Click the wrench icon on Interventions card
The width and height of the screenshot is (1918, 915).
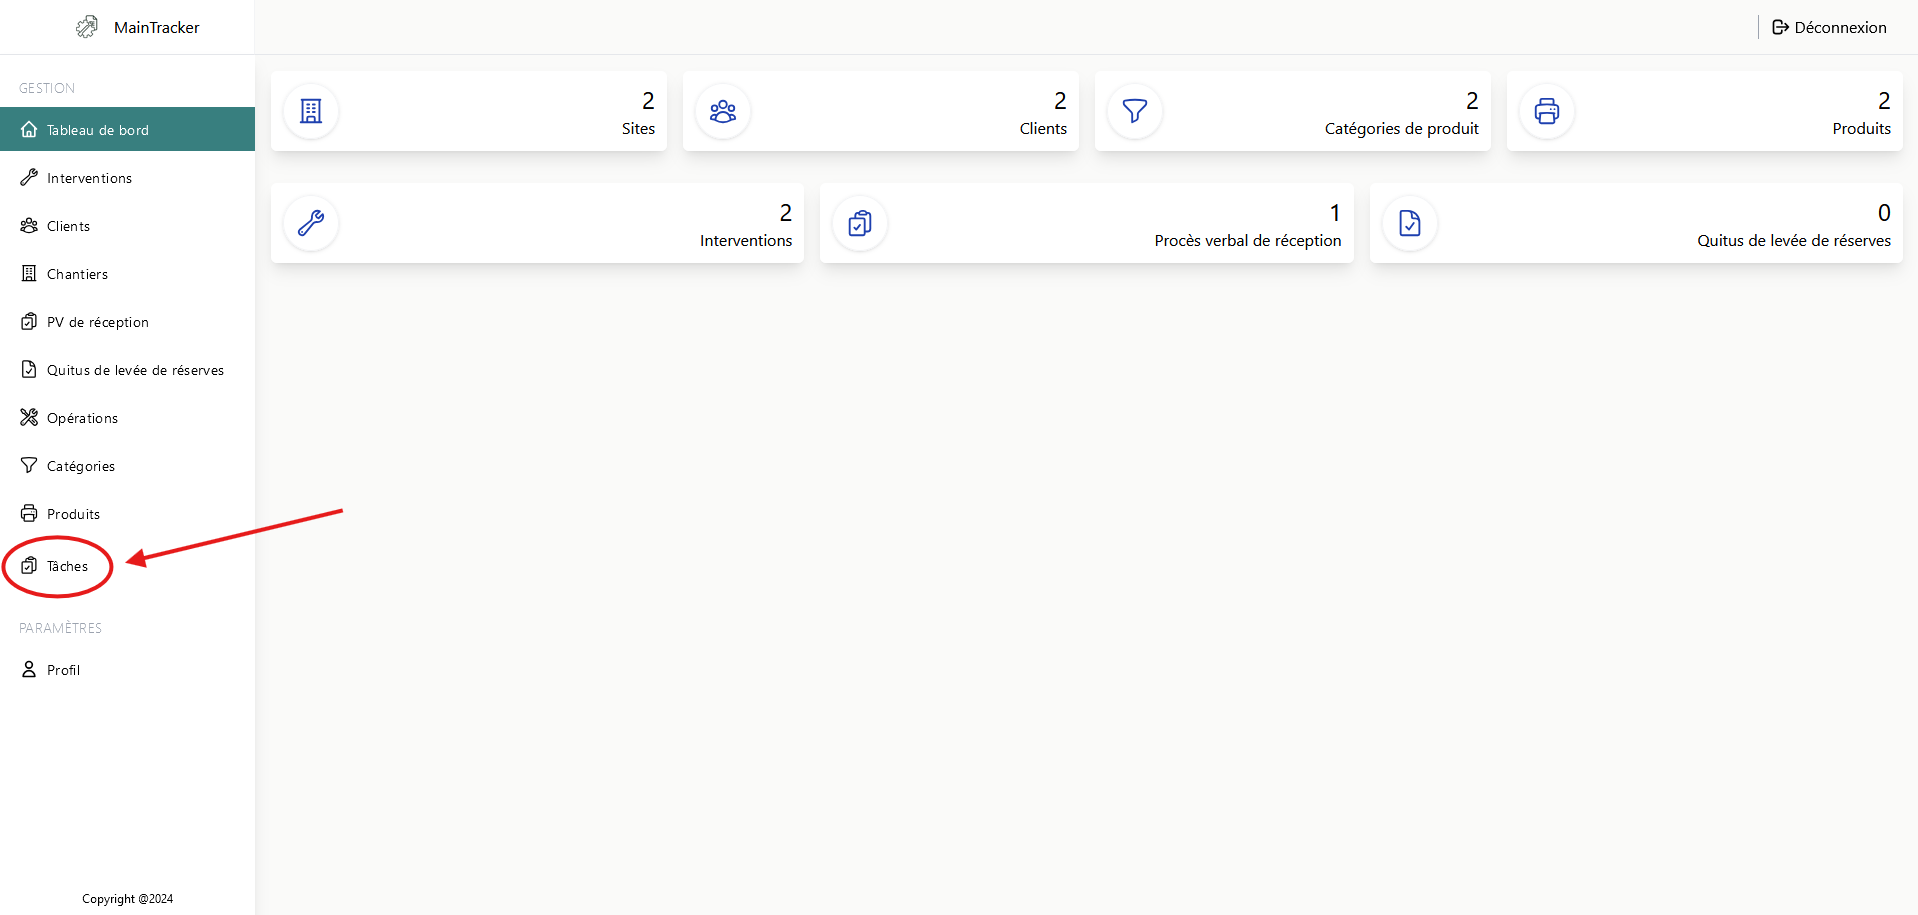[x=311, y=223]
